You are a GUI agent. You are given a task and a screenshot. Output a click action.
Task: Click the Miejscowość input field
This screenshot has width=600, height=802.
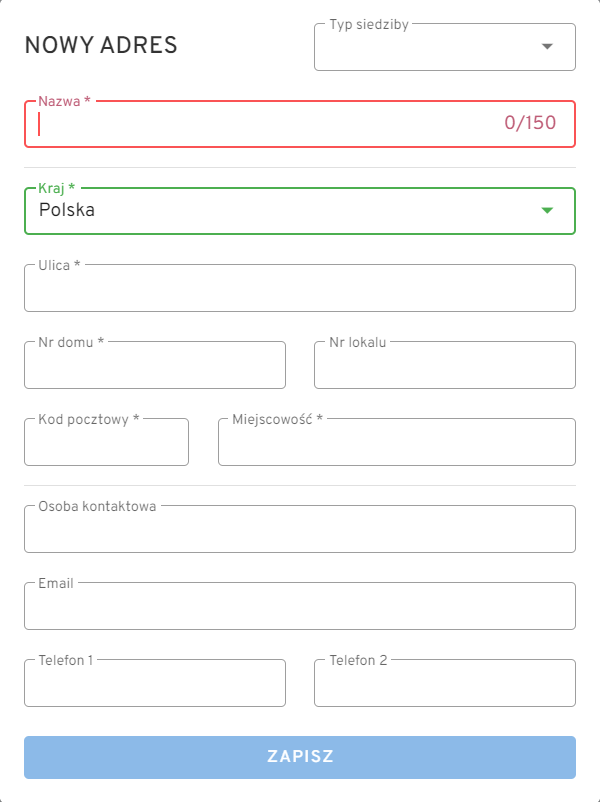[397, 443]
